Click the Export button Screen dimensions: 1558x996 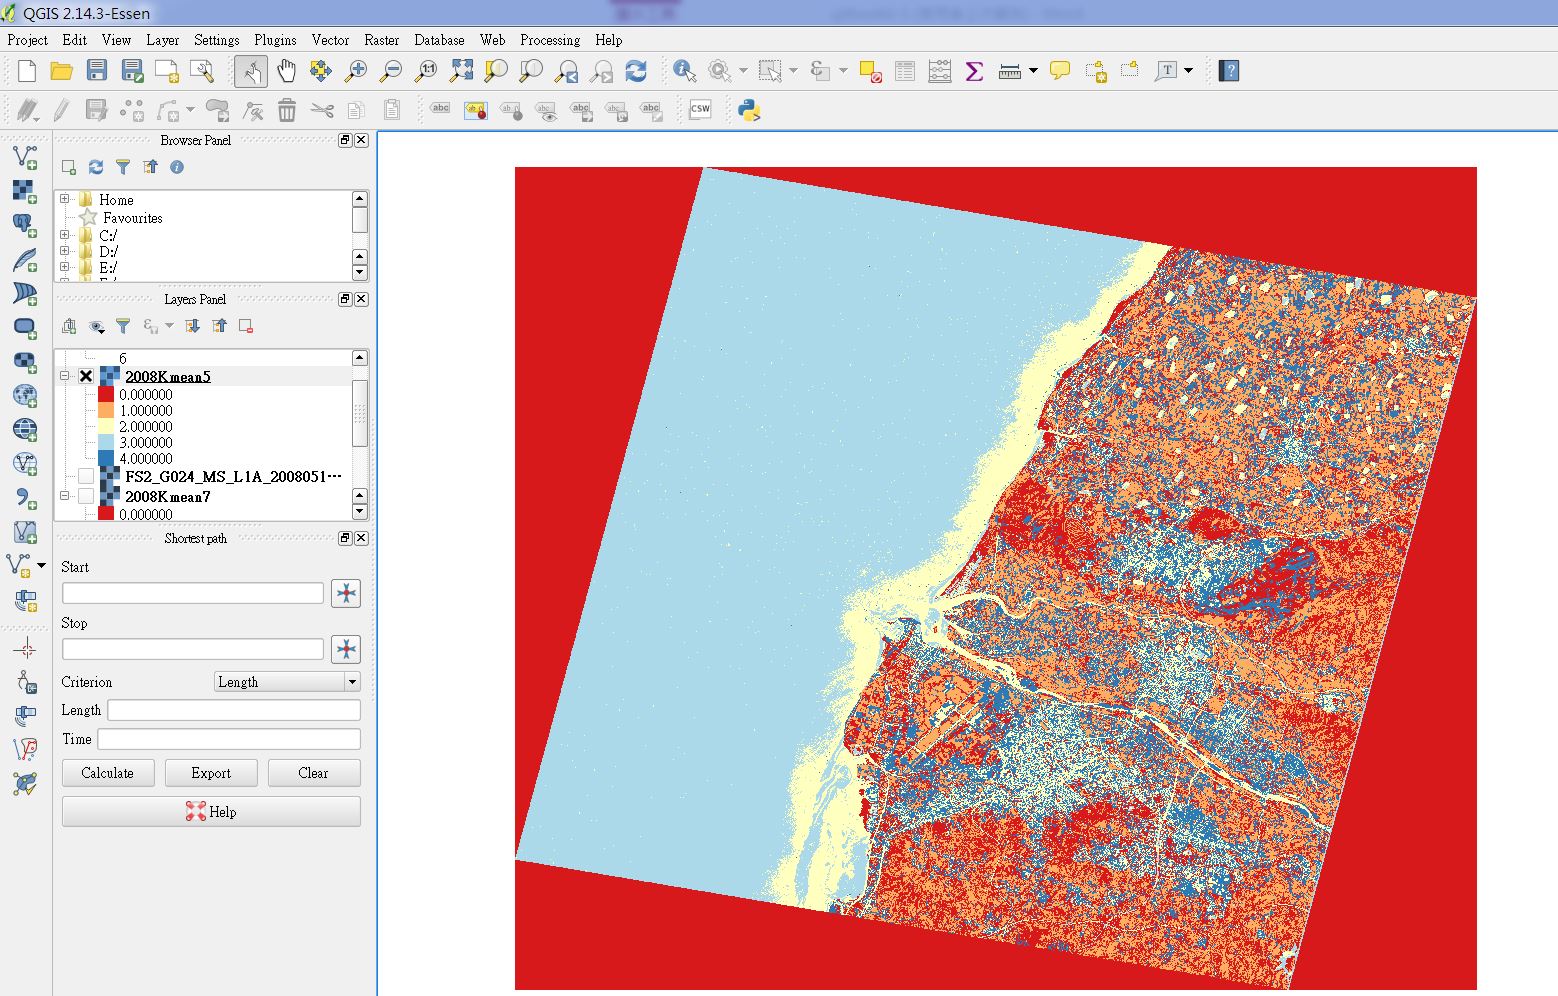[x=211, y=773]
